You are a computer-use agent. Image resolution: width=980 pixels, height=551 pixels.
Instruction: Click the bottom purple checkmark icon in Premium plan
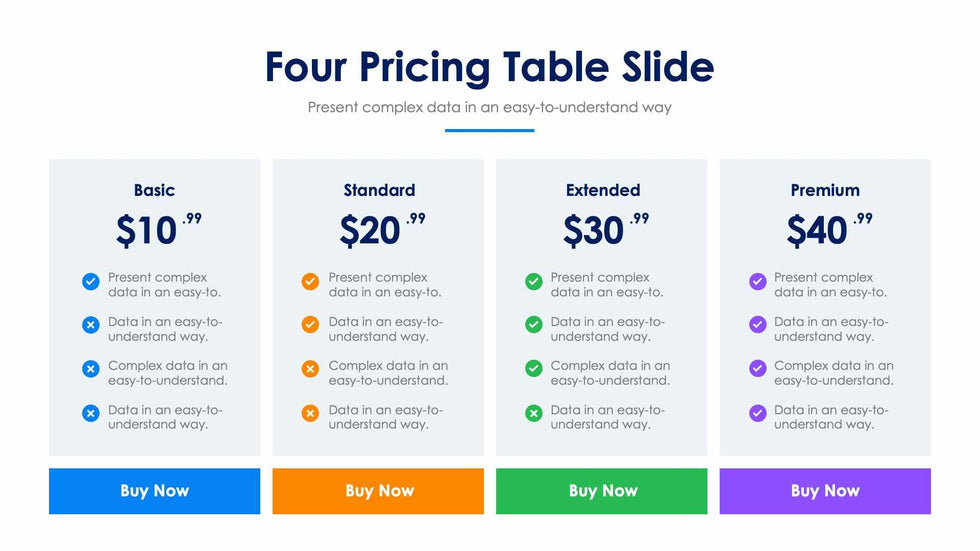[758, 413]
